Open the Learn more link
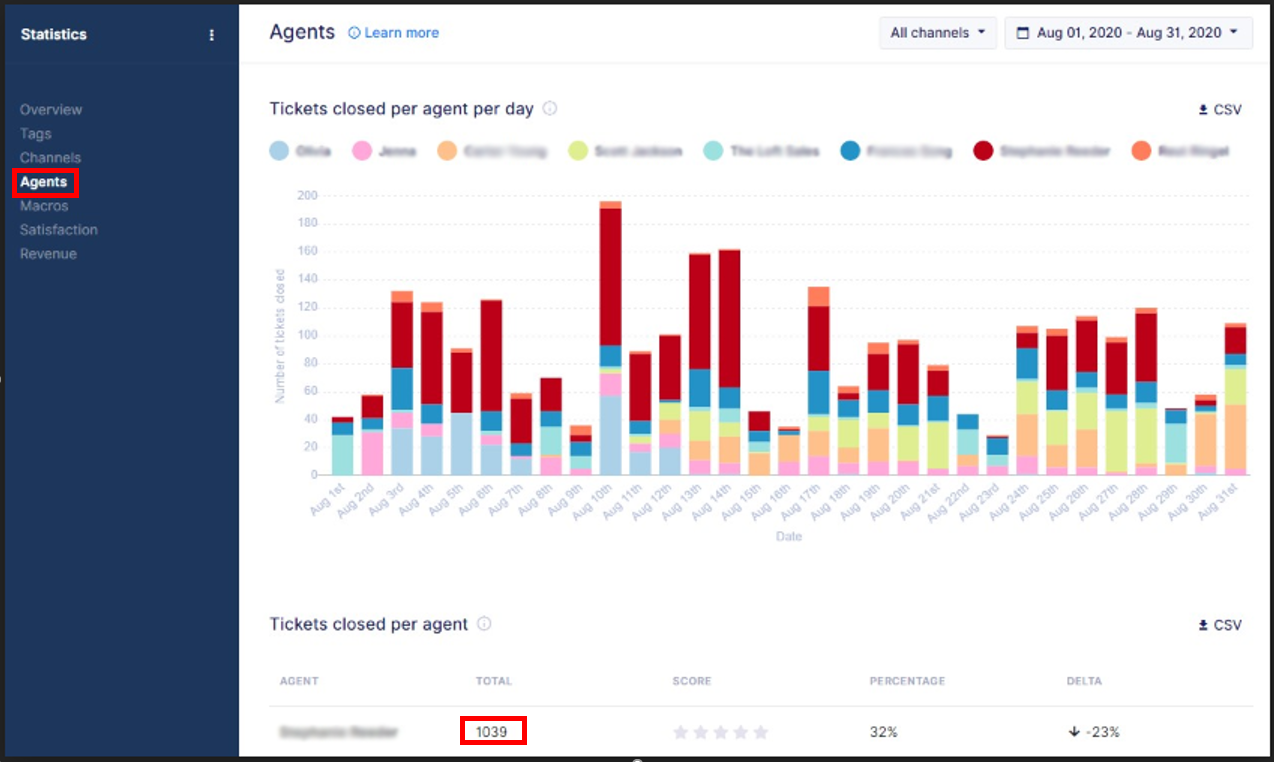This screenshot has height=762, width=1274. (x=401, y=33)
